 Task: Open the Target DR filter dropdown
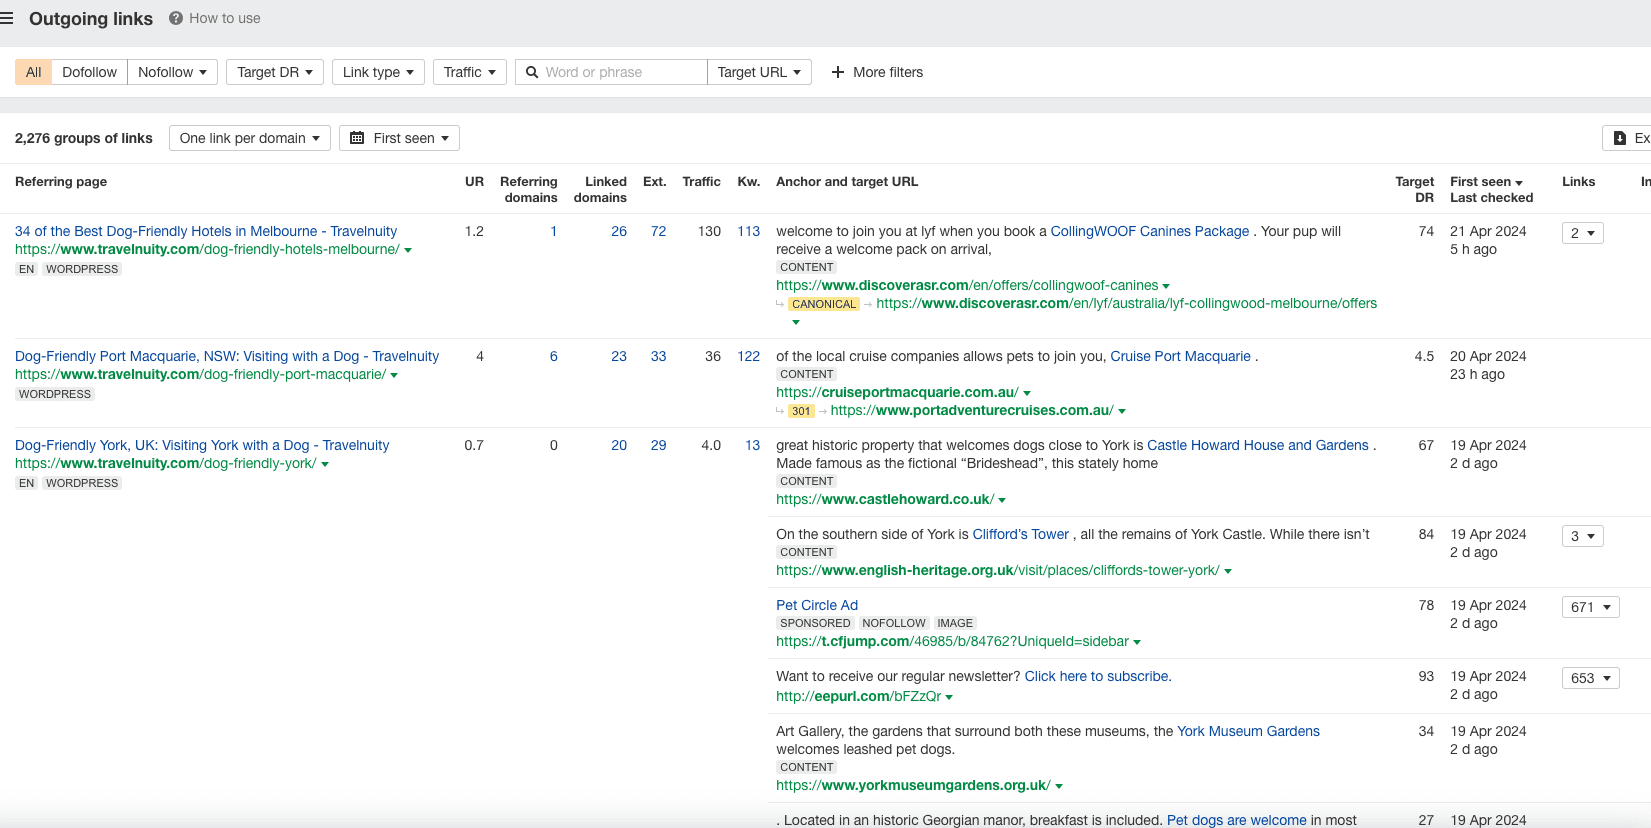pyautogui.click(x=275, y=72)
